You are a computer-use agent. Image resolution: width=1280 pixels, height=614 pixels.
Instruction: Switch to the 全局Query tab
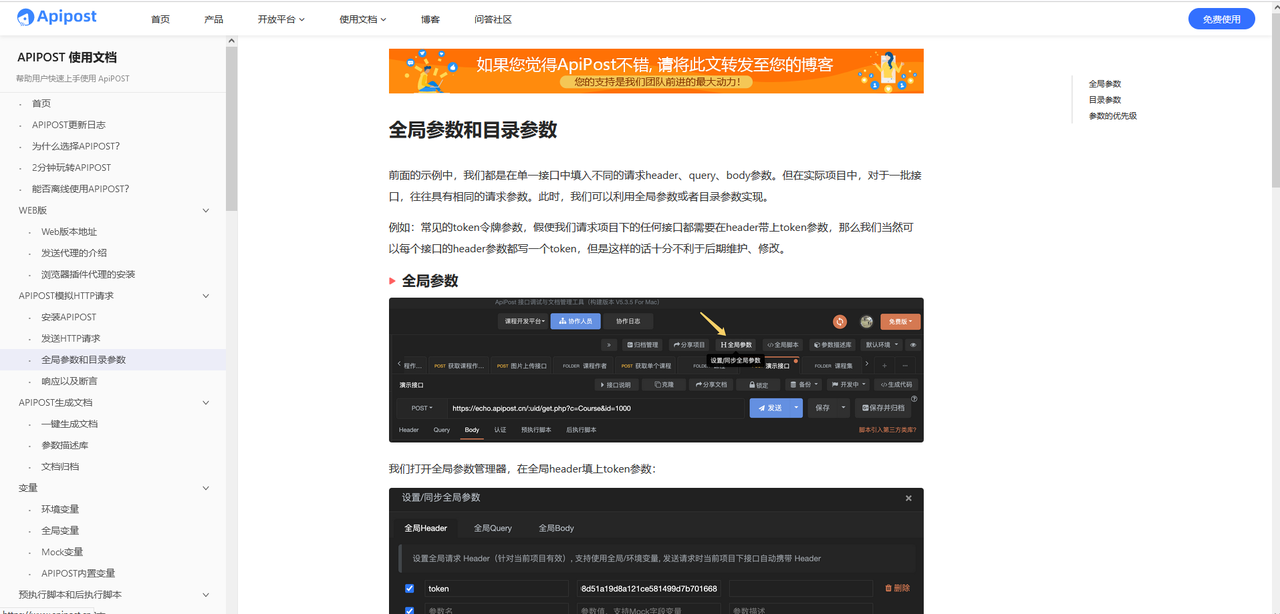click(492, 527)
